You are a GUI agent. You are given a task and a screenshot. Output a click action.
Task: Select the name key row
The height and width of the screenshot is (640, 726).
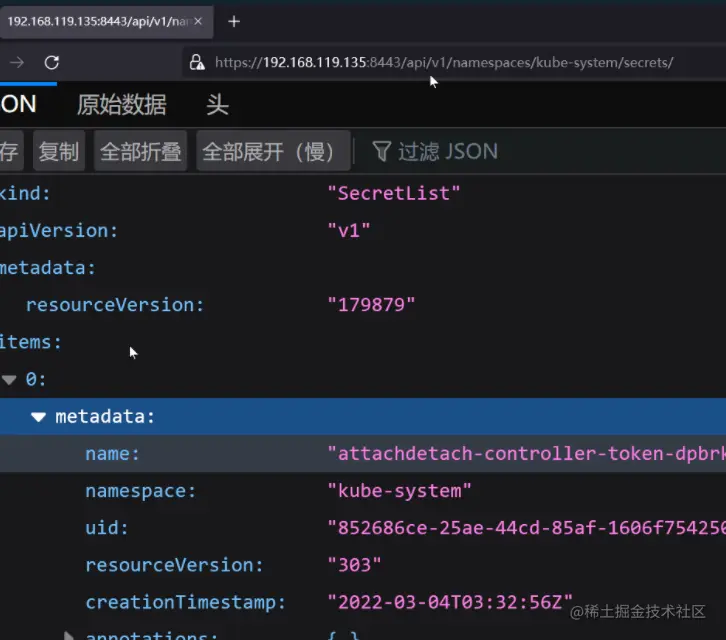pos(363,454)
